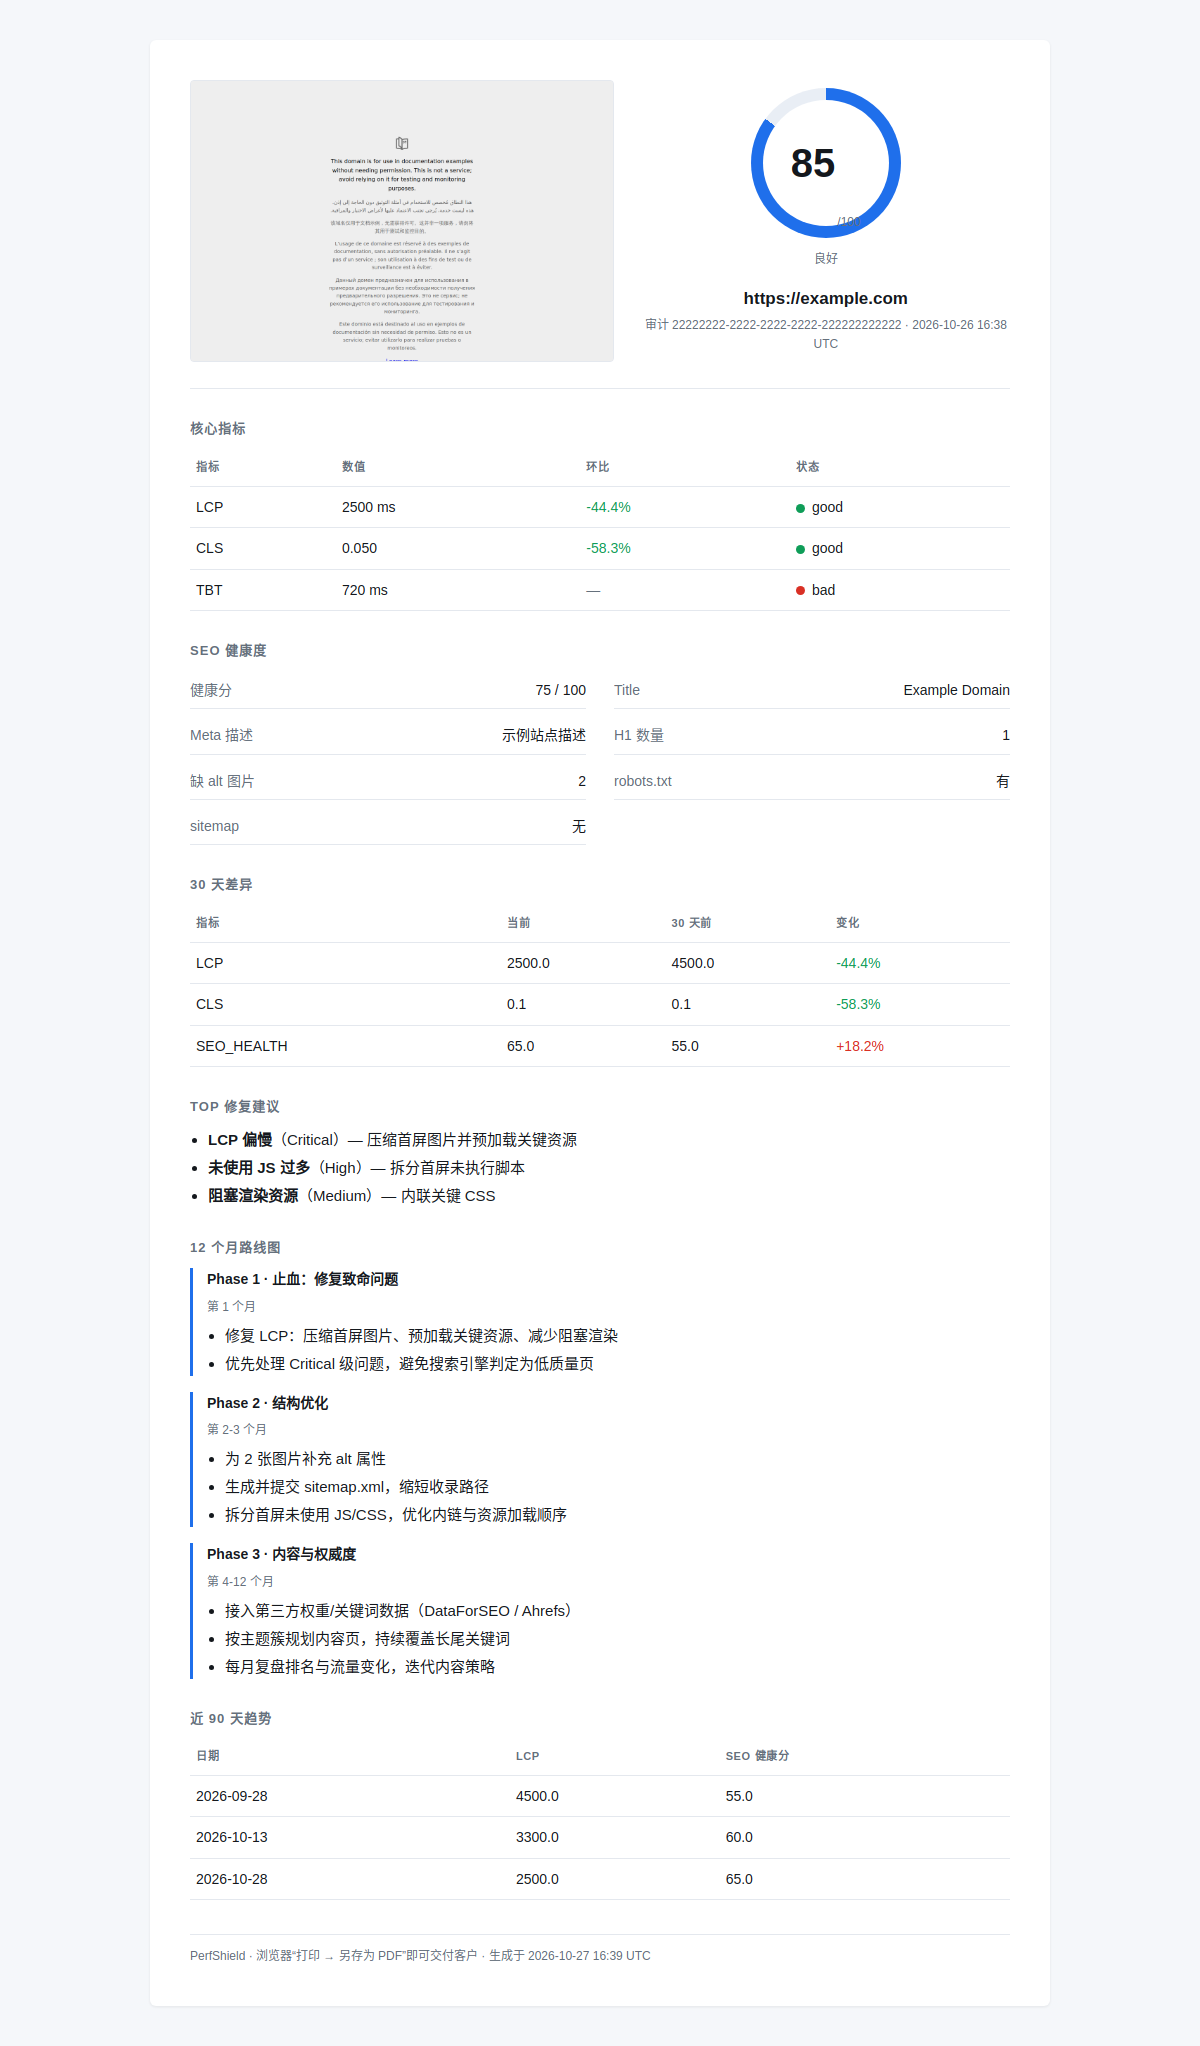Click the 缺 alt 图片 label
Image resolution: width=1200 pixels, height=2046 pixels.
click(x=222, y=781)
